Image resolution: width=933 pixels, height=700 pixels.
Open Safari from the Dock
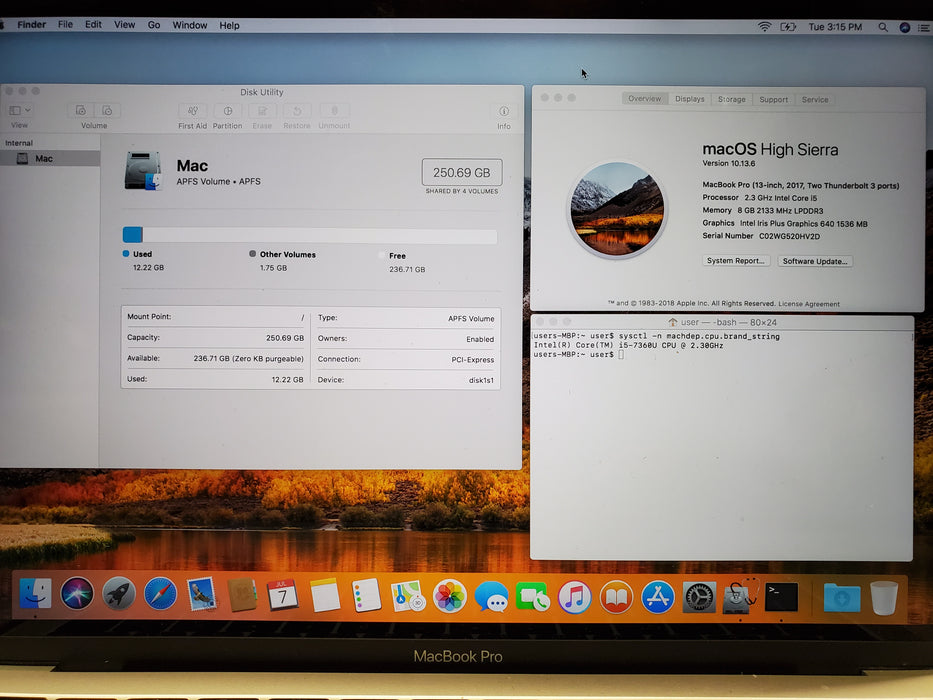tap(160, 593)
